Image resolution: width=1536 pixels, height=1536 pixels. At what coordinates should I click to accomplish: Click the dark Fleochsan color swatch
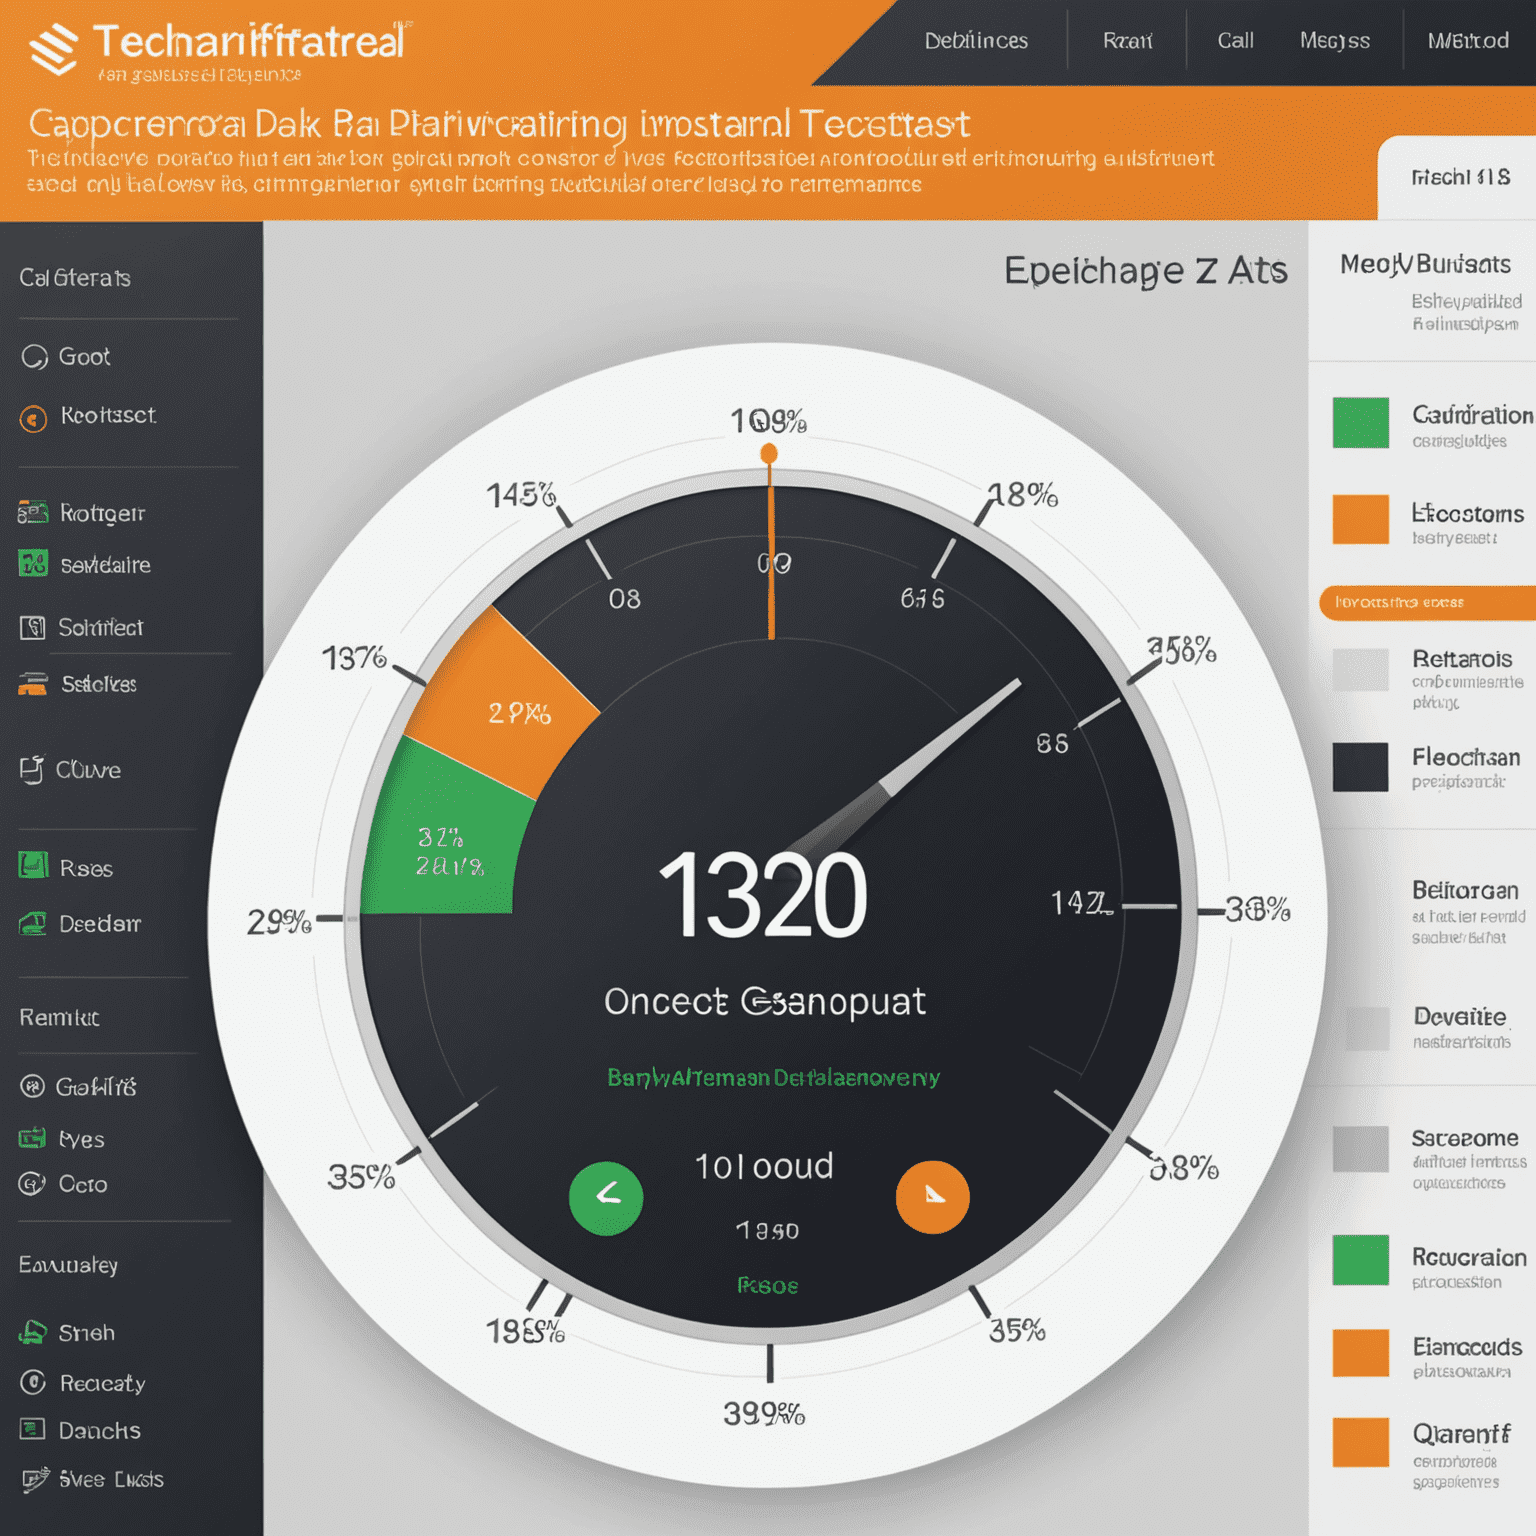coord(1361,767)
